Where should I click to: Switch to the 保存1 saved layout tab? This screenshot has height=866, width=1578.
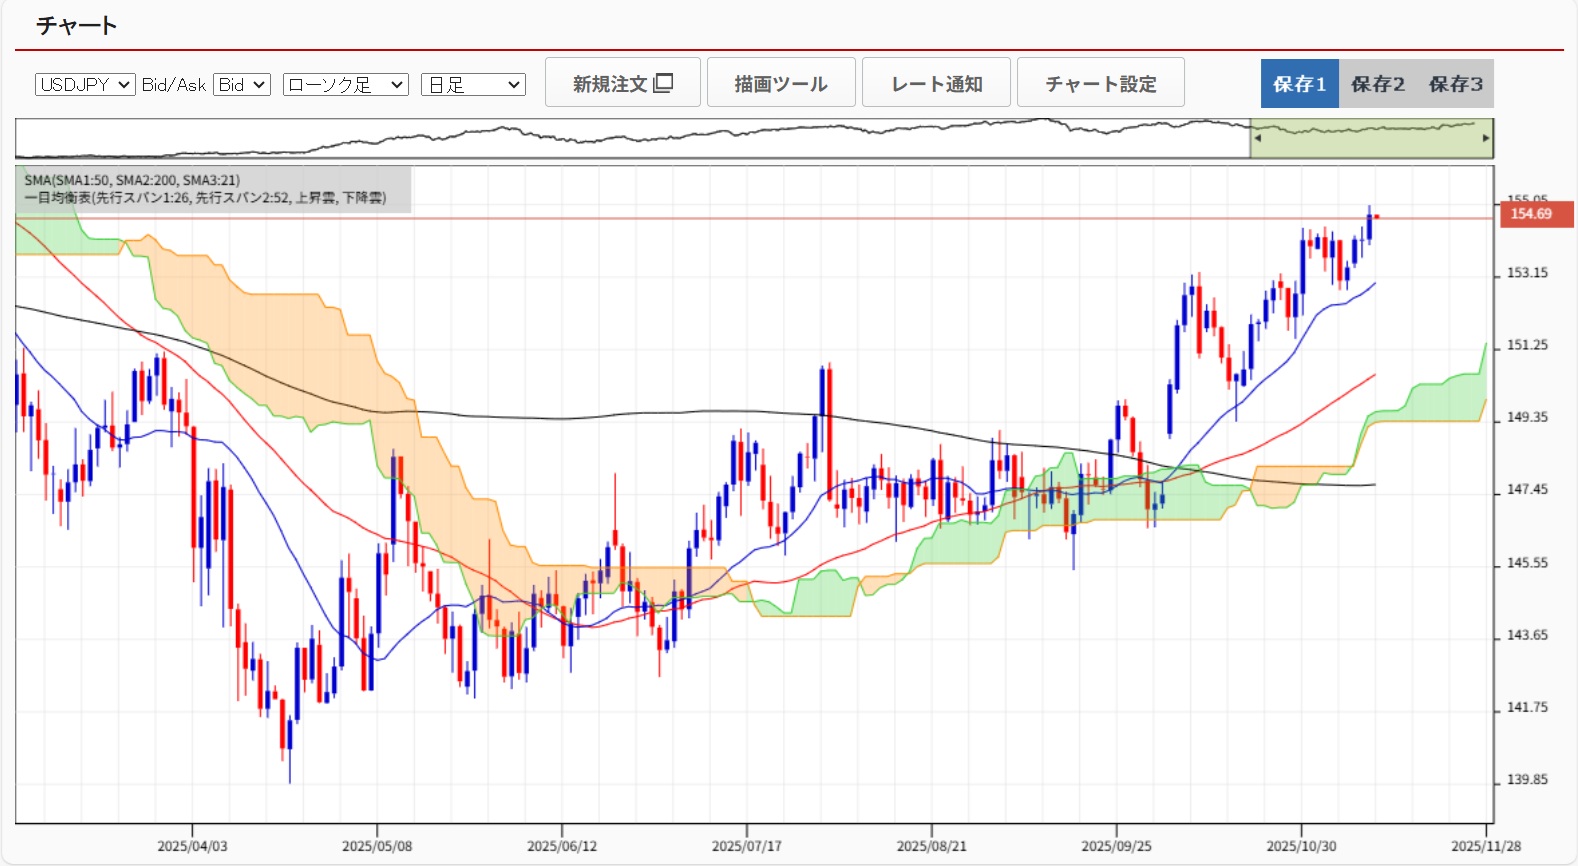1299,84
